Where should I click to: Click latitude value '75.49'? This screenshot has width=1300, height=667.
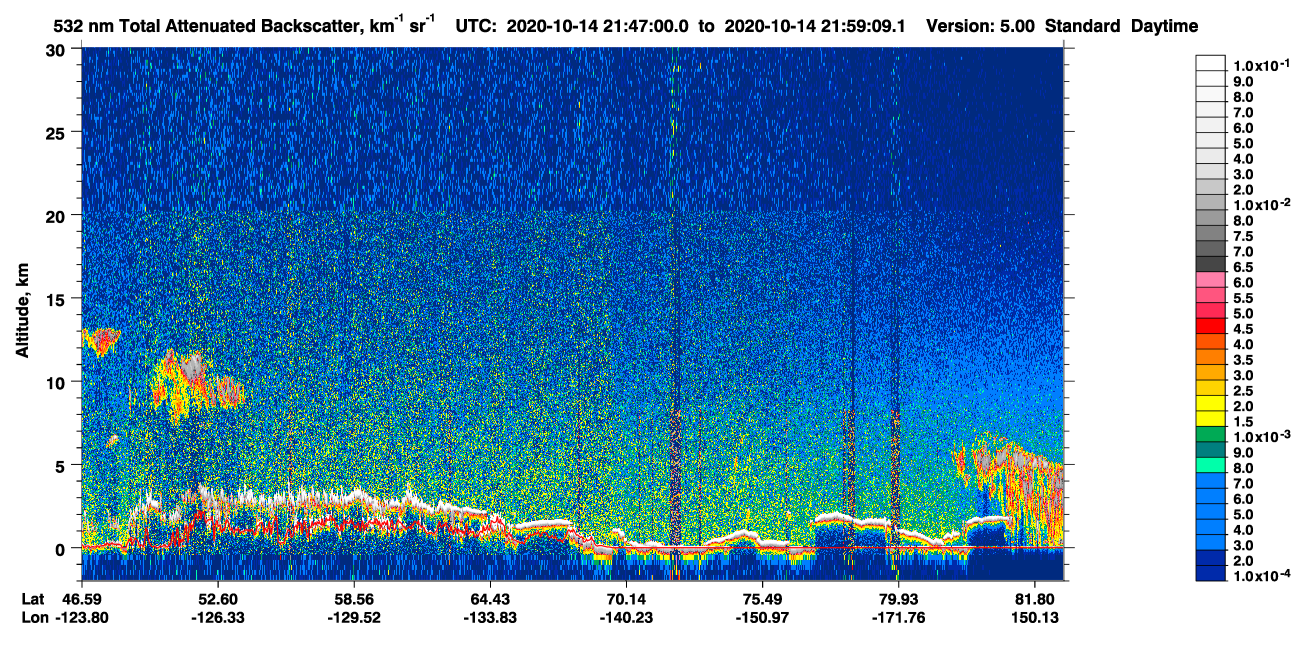pyautogui.click(x=762, y=599)
